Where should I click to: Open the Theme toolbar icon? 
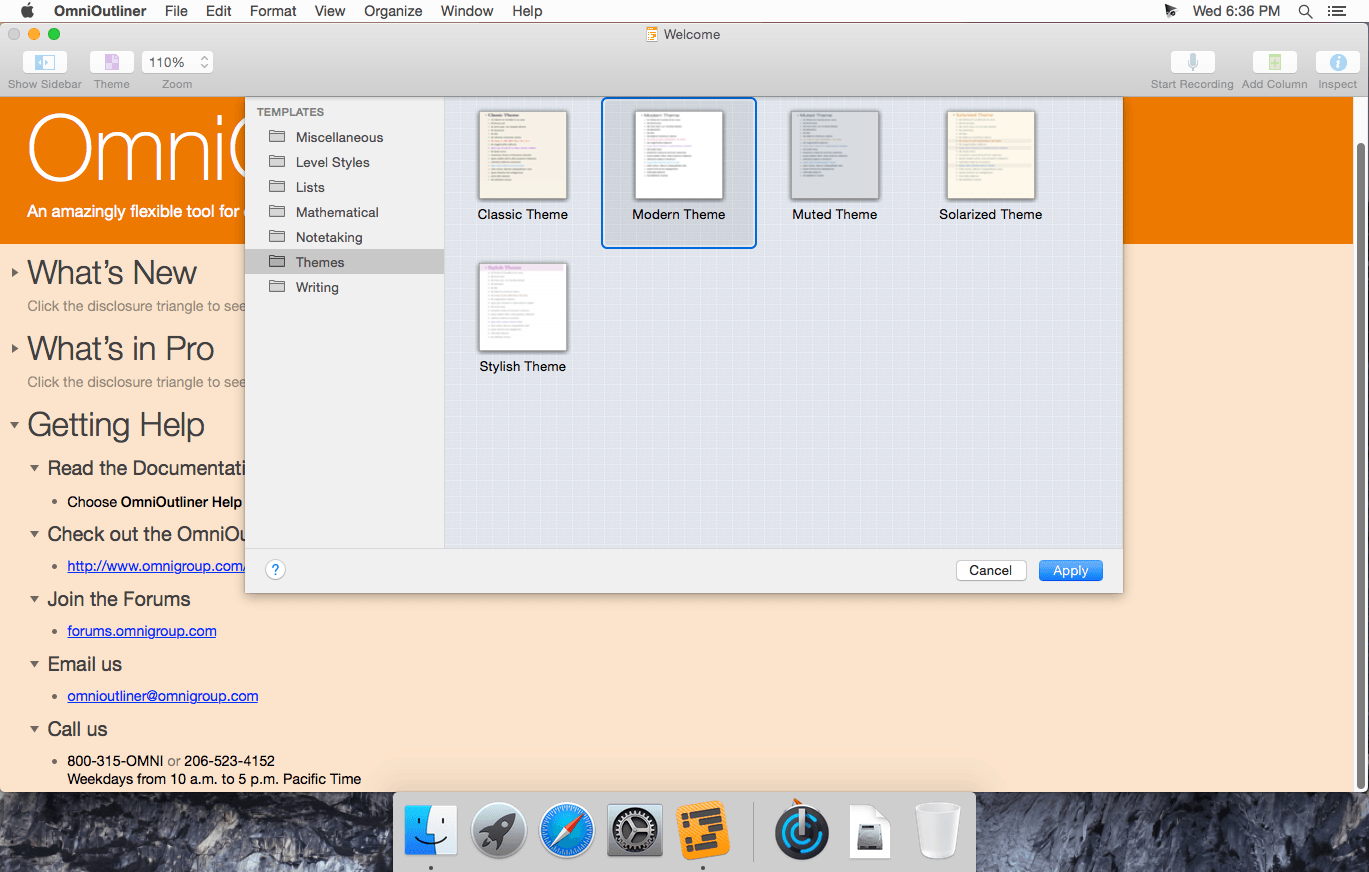click(112, 62)
